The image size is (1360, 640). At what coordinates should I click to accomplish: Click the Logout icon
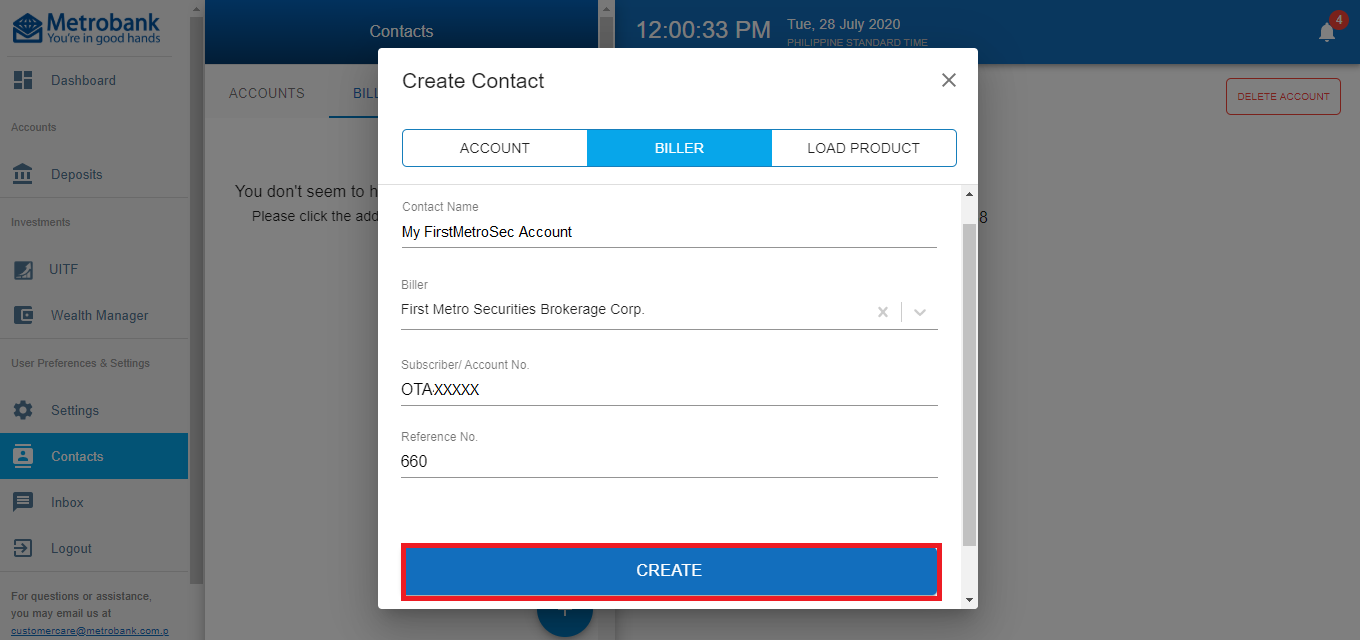tap(23, 548)
